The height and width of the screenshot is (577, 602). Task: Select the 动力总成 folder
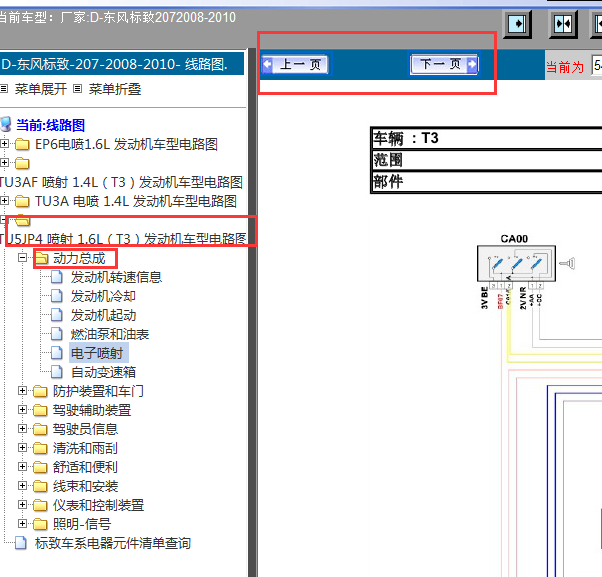(x=79, y=258)
